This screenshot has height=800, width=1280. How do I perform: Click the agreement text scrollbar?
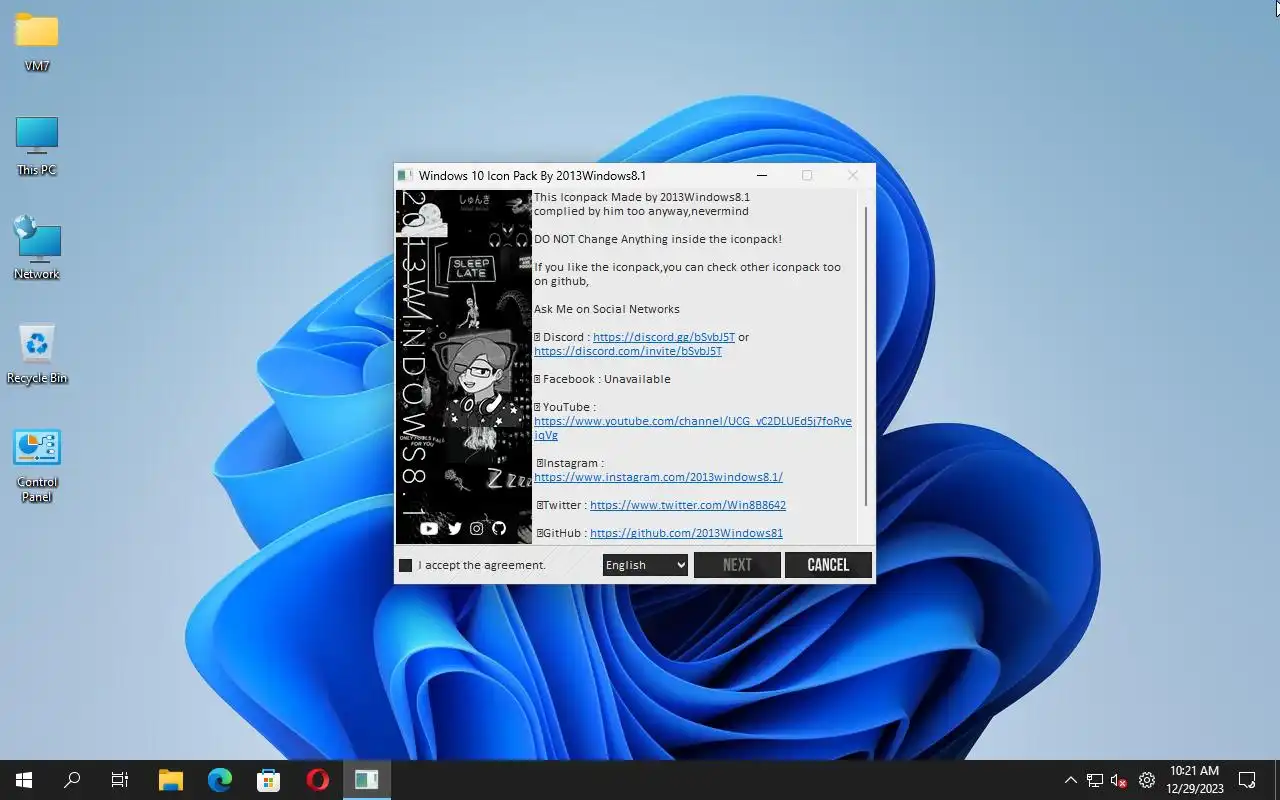click(x=865, y=357)
